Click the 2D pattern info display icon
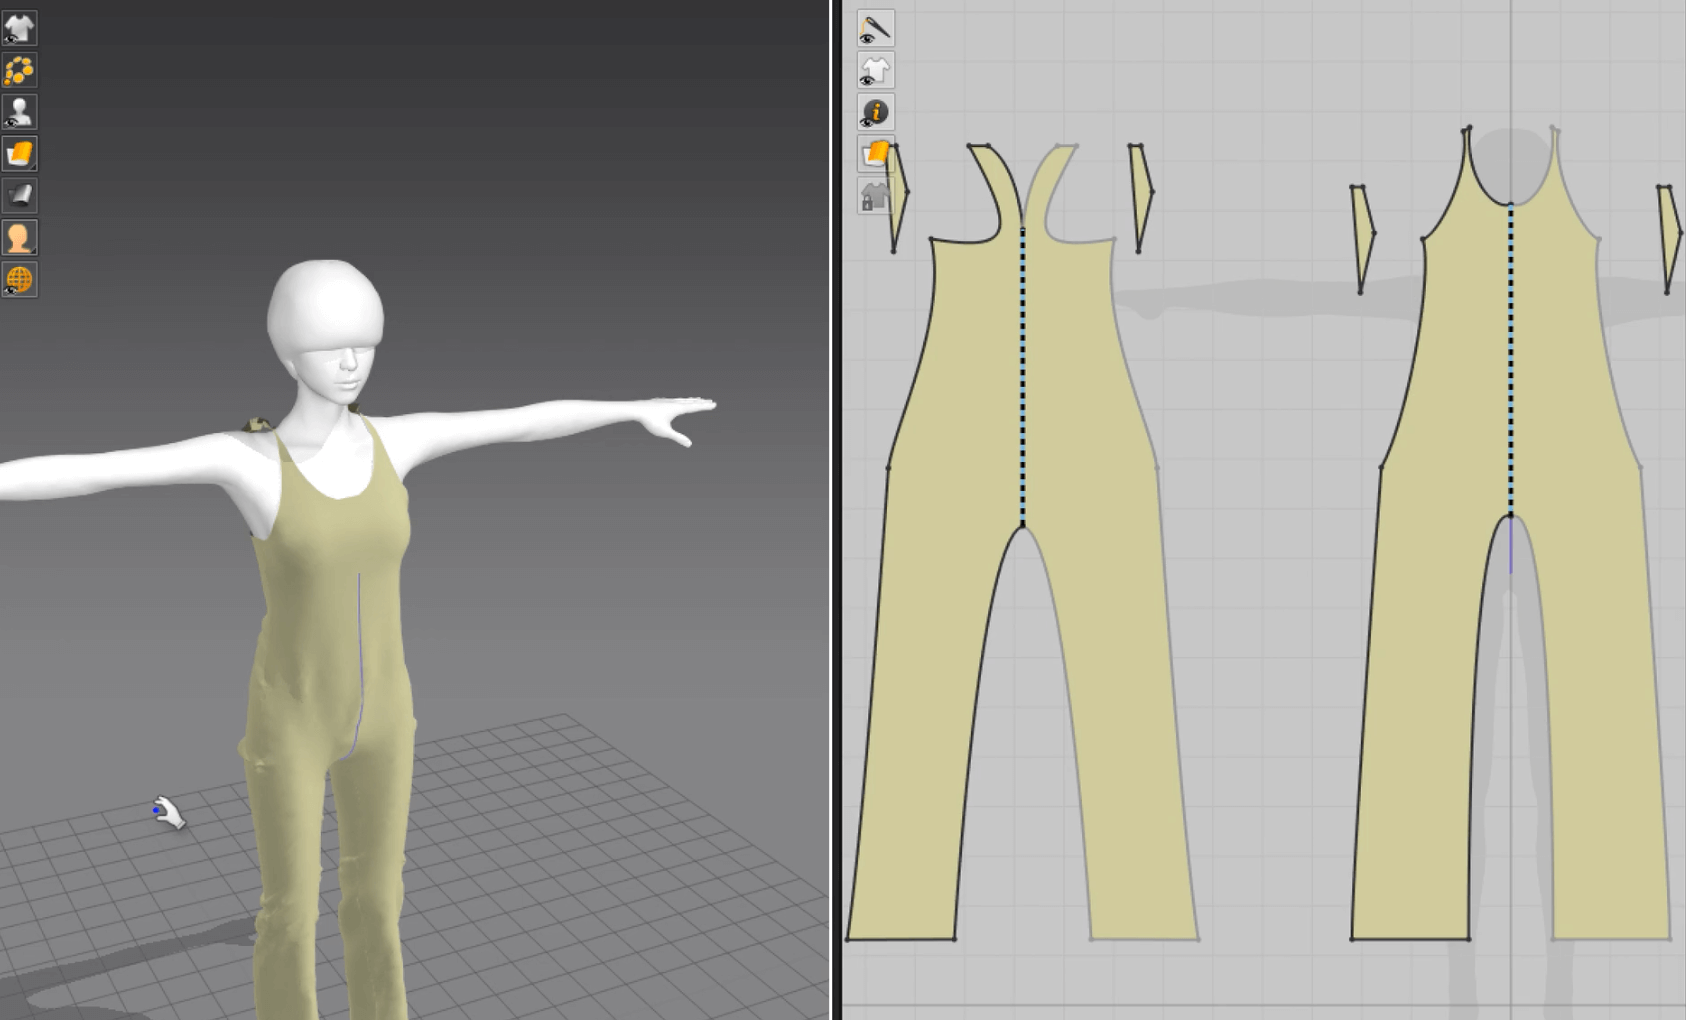This screenshot has height=1020, width=1686. point(875,112)
